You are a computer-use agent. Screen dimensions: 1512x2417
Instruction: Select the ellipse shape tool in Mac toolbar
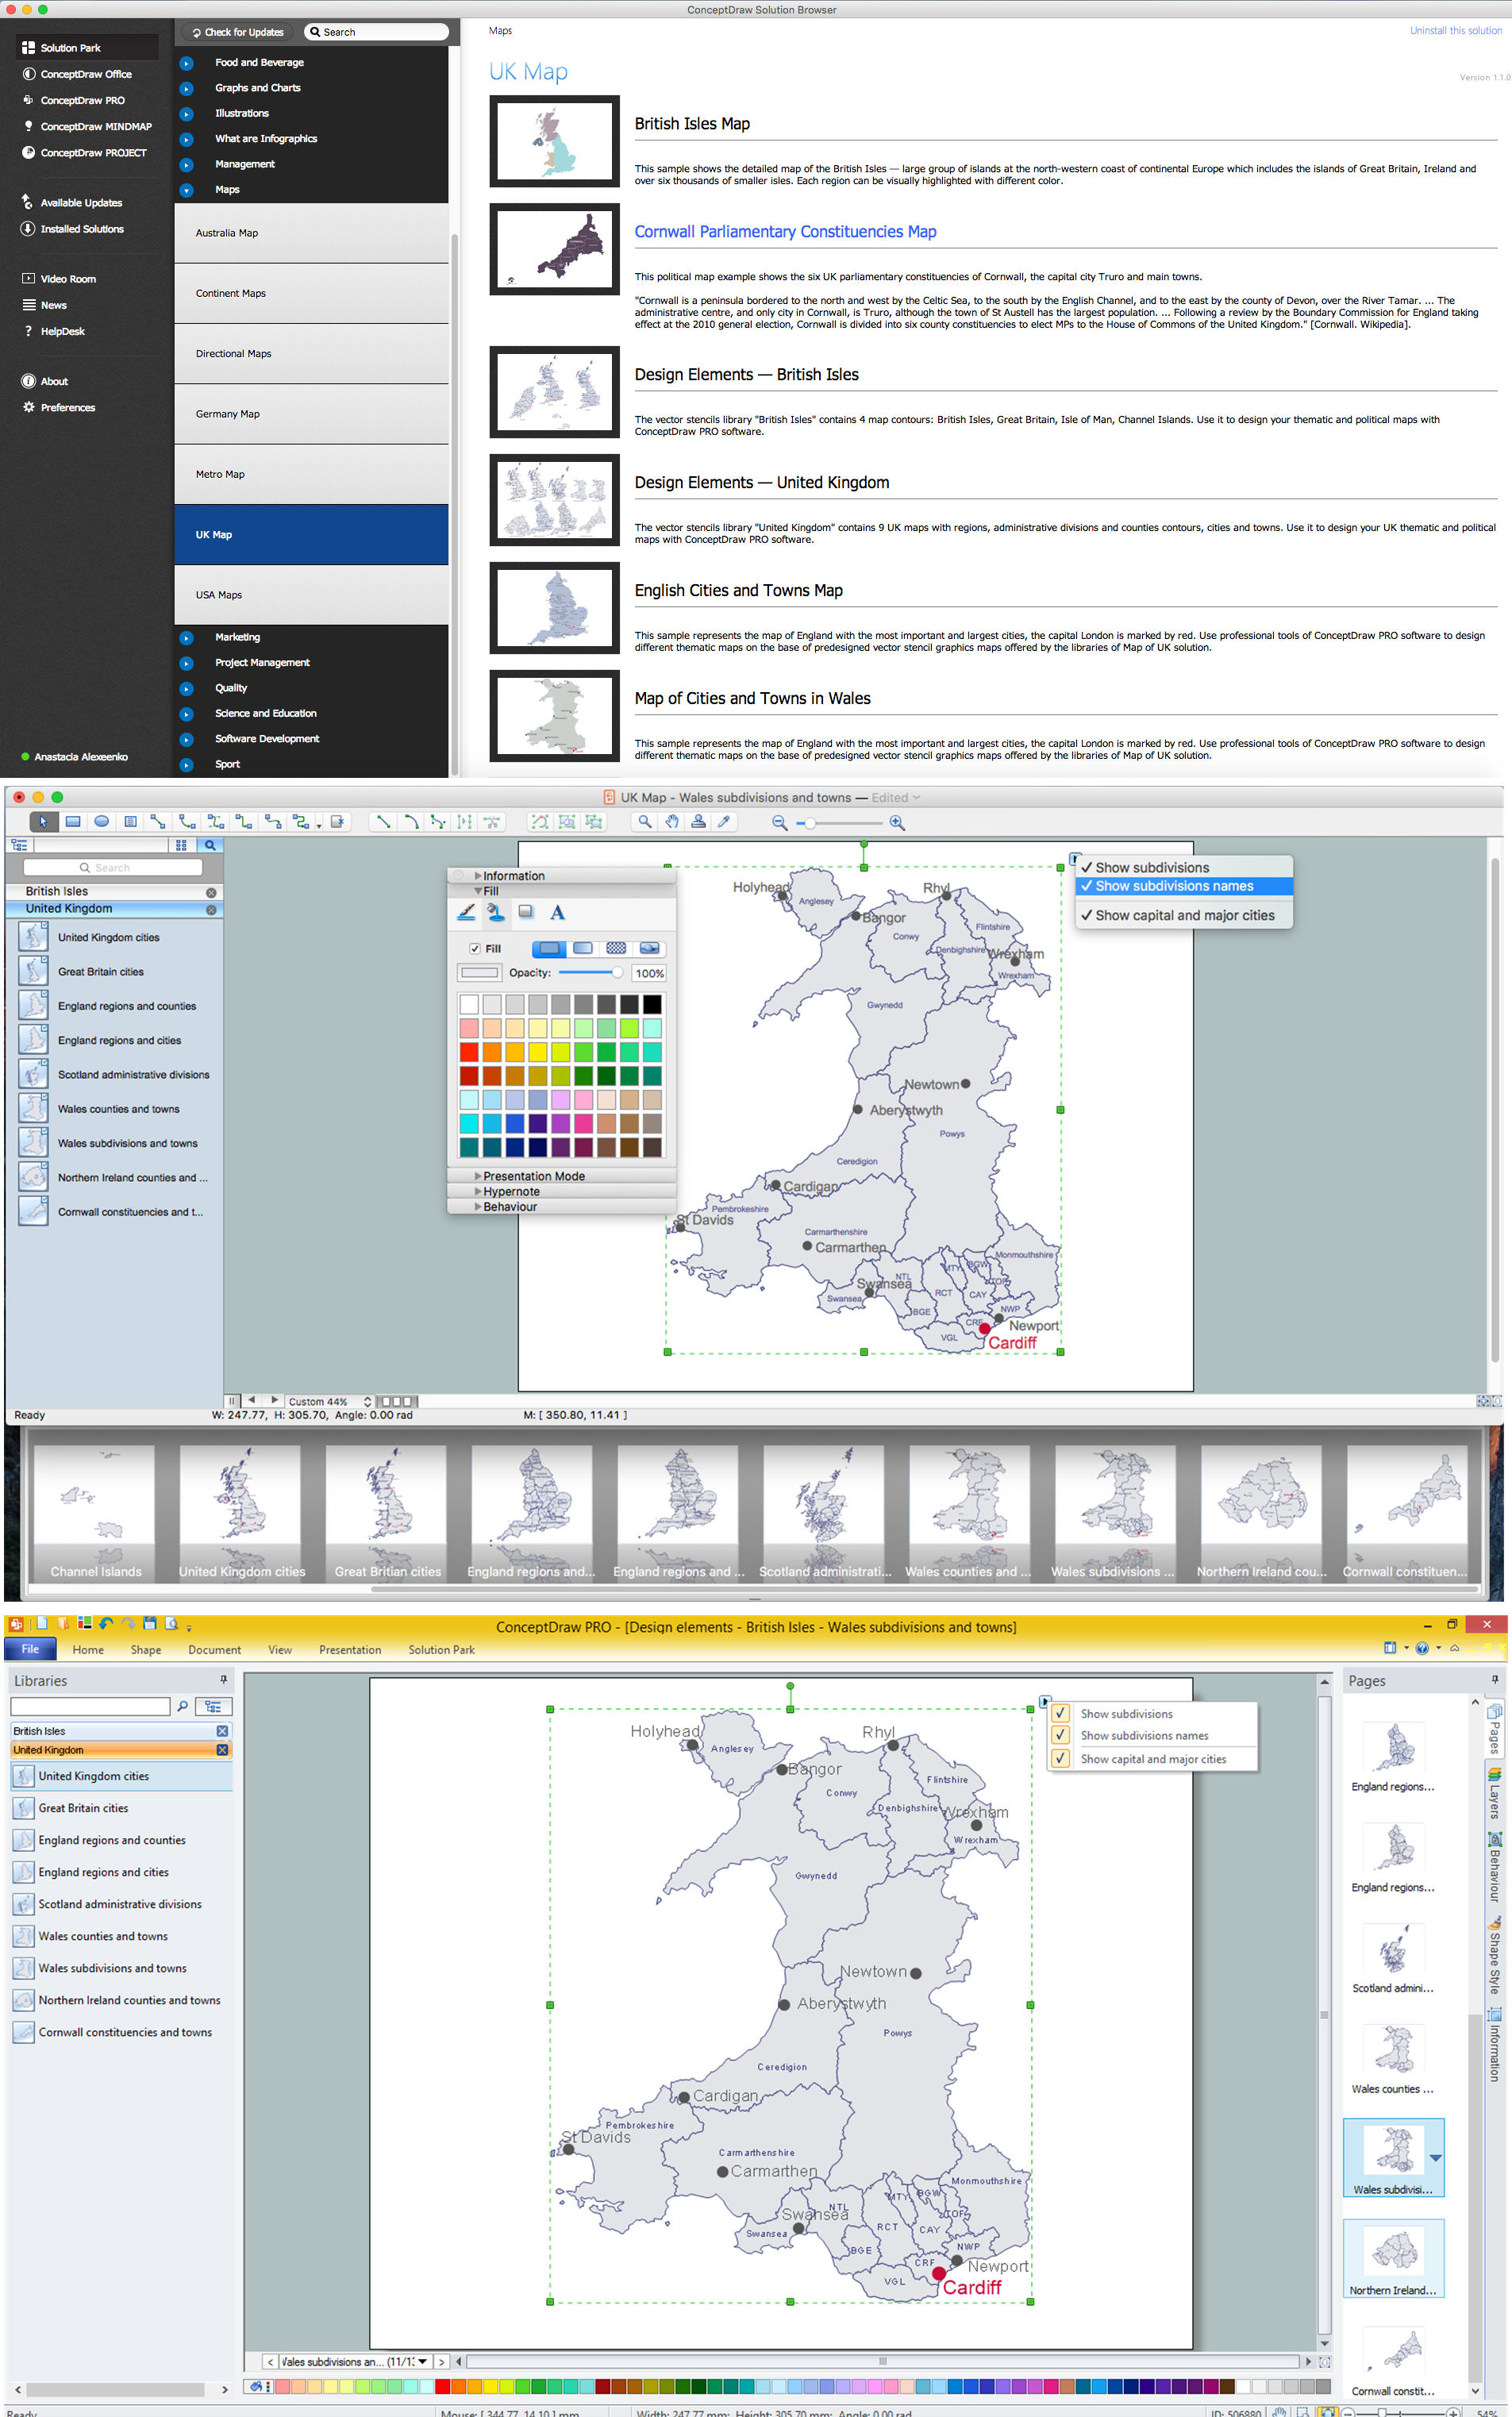[101, 821]
